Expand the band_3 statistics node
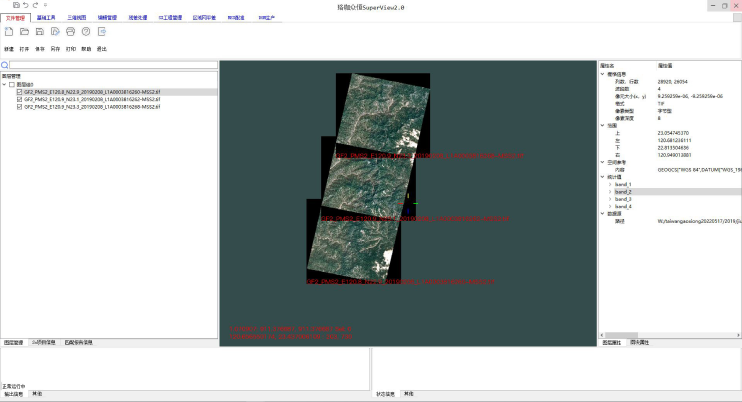This screenshot has height=402, width=742. [x=610, y=199]
